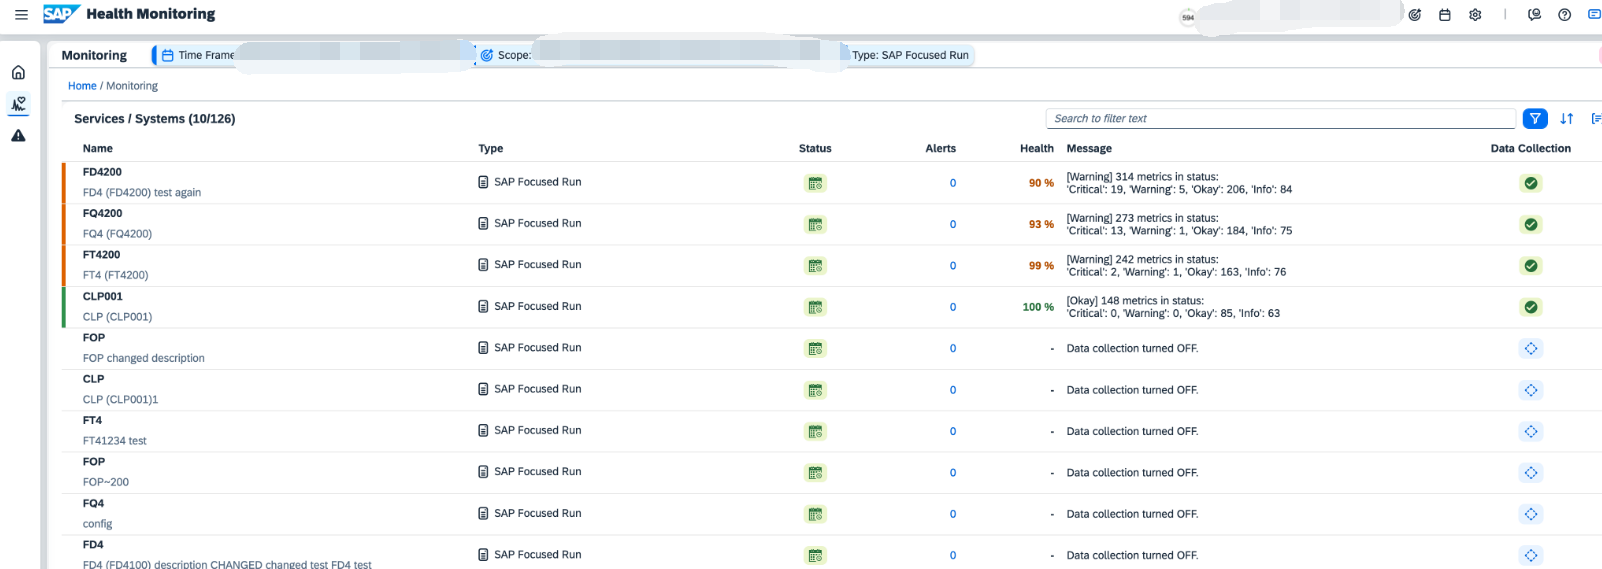Open the FD4200 system name
Image resolution: width=1602 pixels, height=569 pixels.
coord(102,172)
